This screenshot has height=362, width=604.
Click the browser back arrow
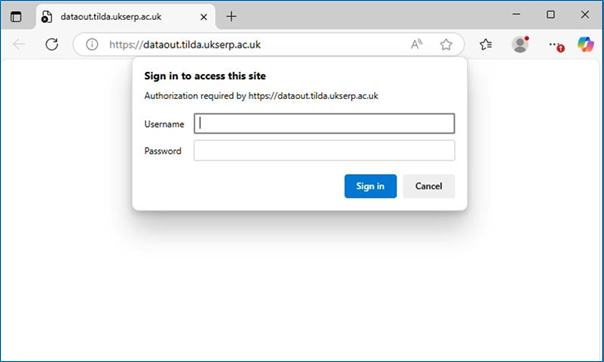tap(18, 44)
